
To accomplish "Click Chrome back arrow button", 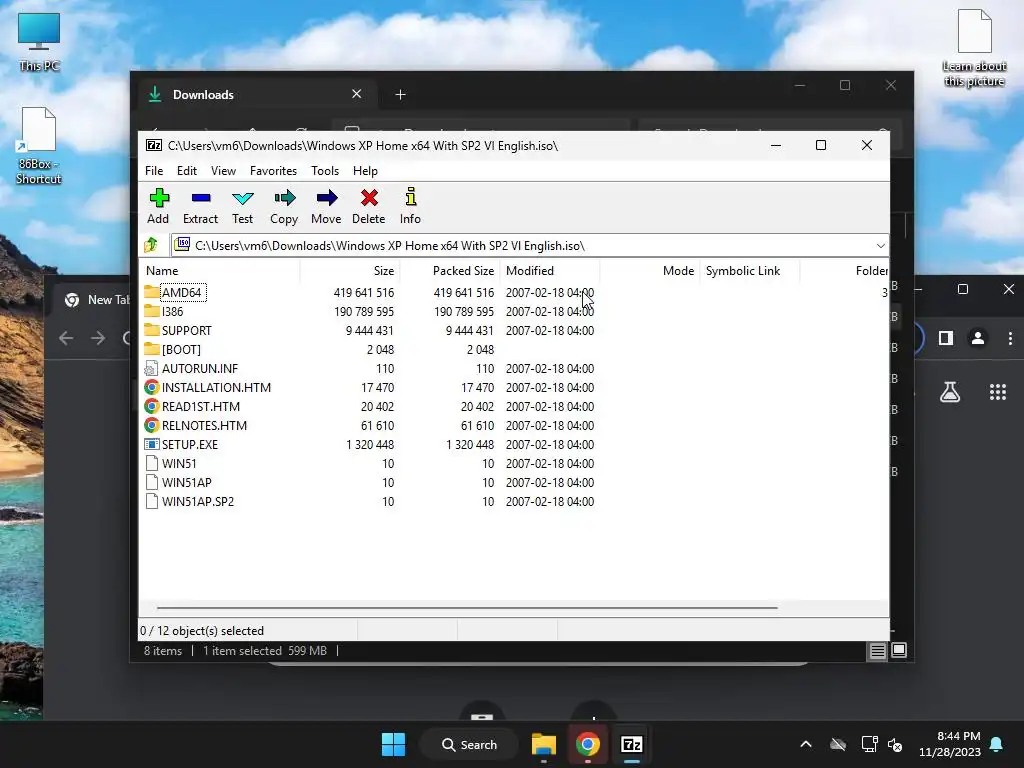I will (x=66, y=338).
